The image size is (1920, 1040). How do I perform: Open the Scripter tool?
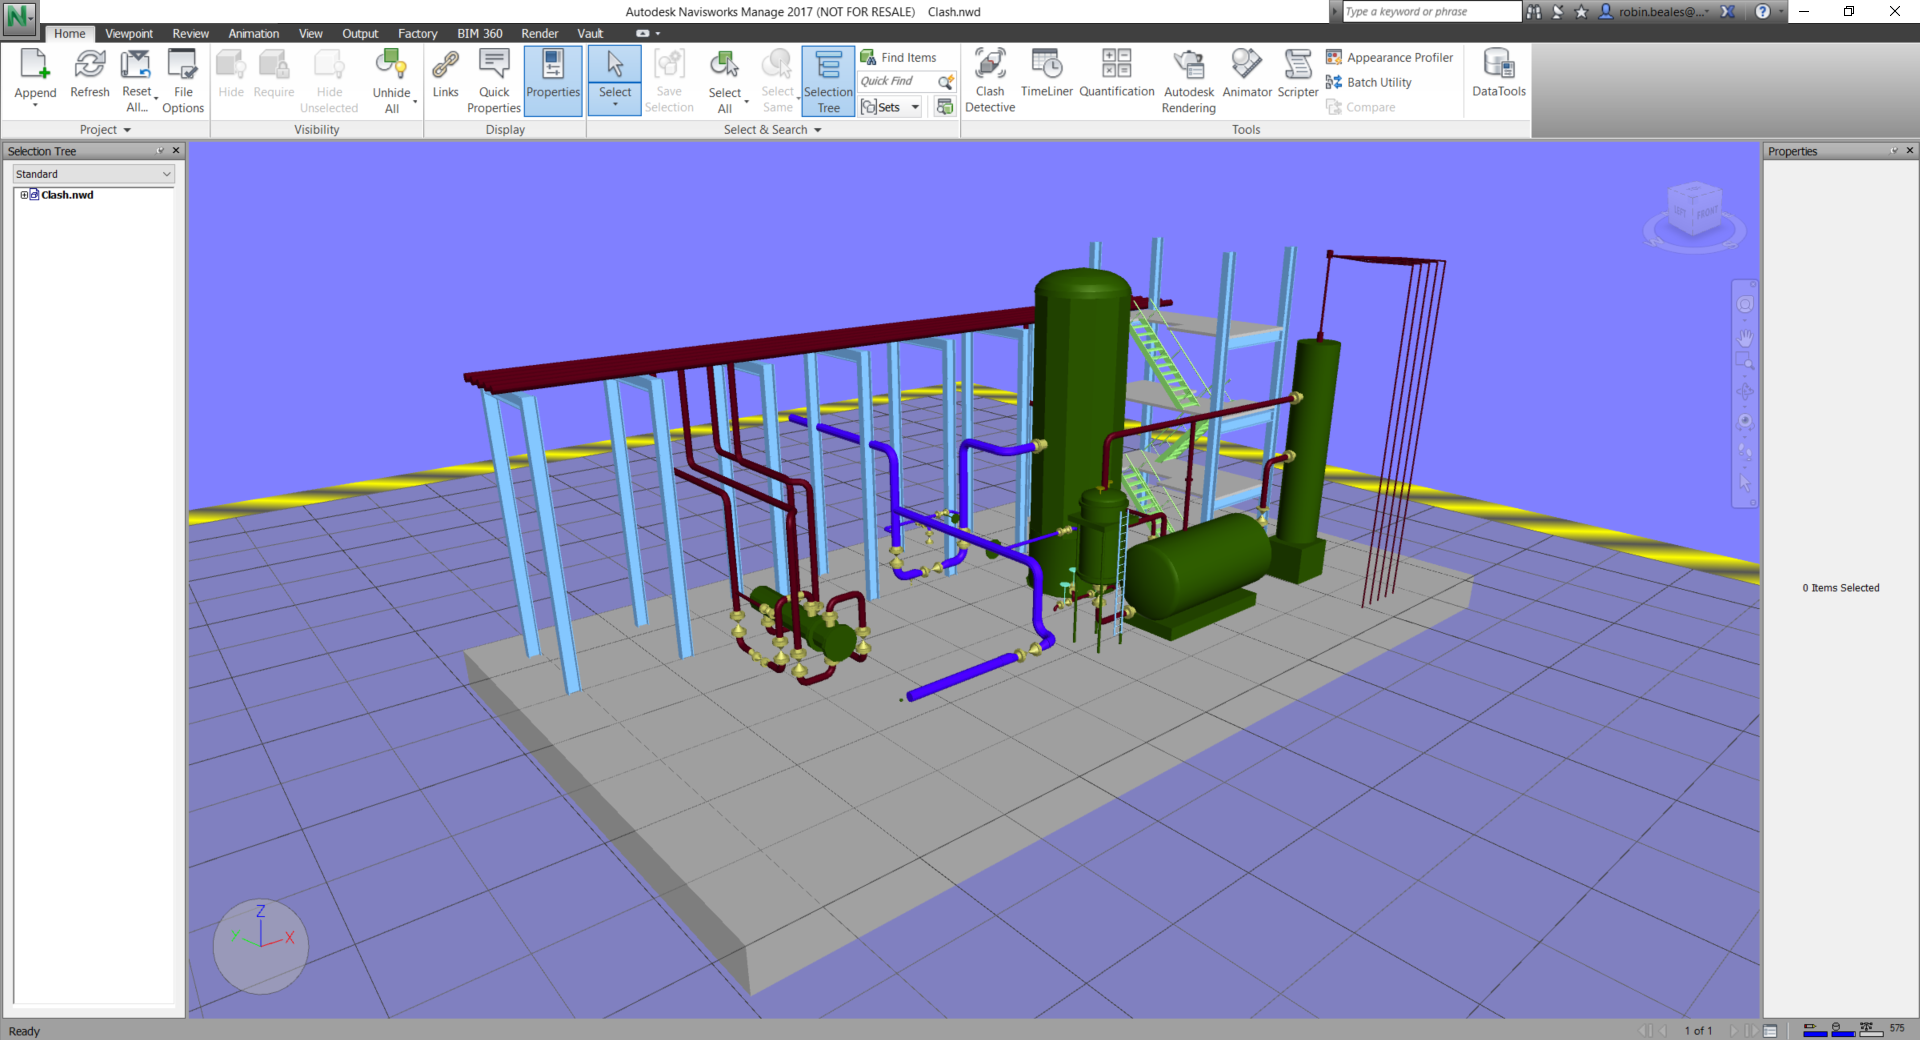(x=1297, y=74)
